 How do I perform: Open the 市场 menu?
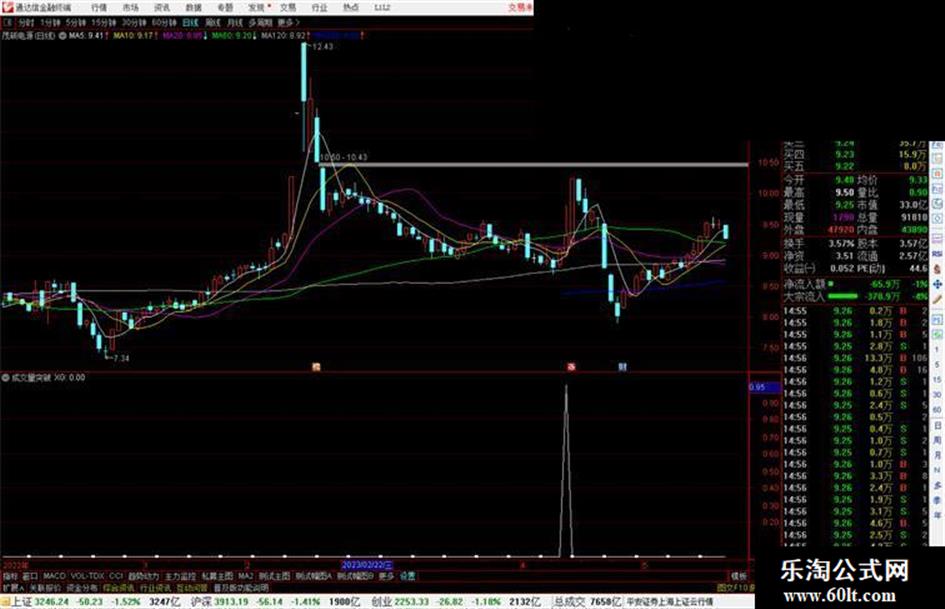point(130,8)
